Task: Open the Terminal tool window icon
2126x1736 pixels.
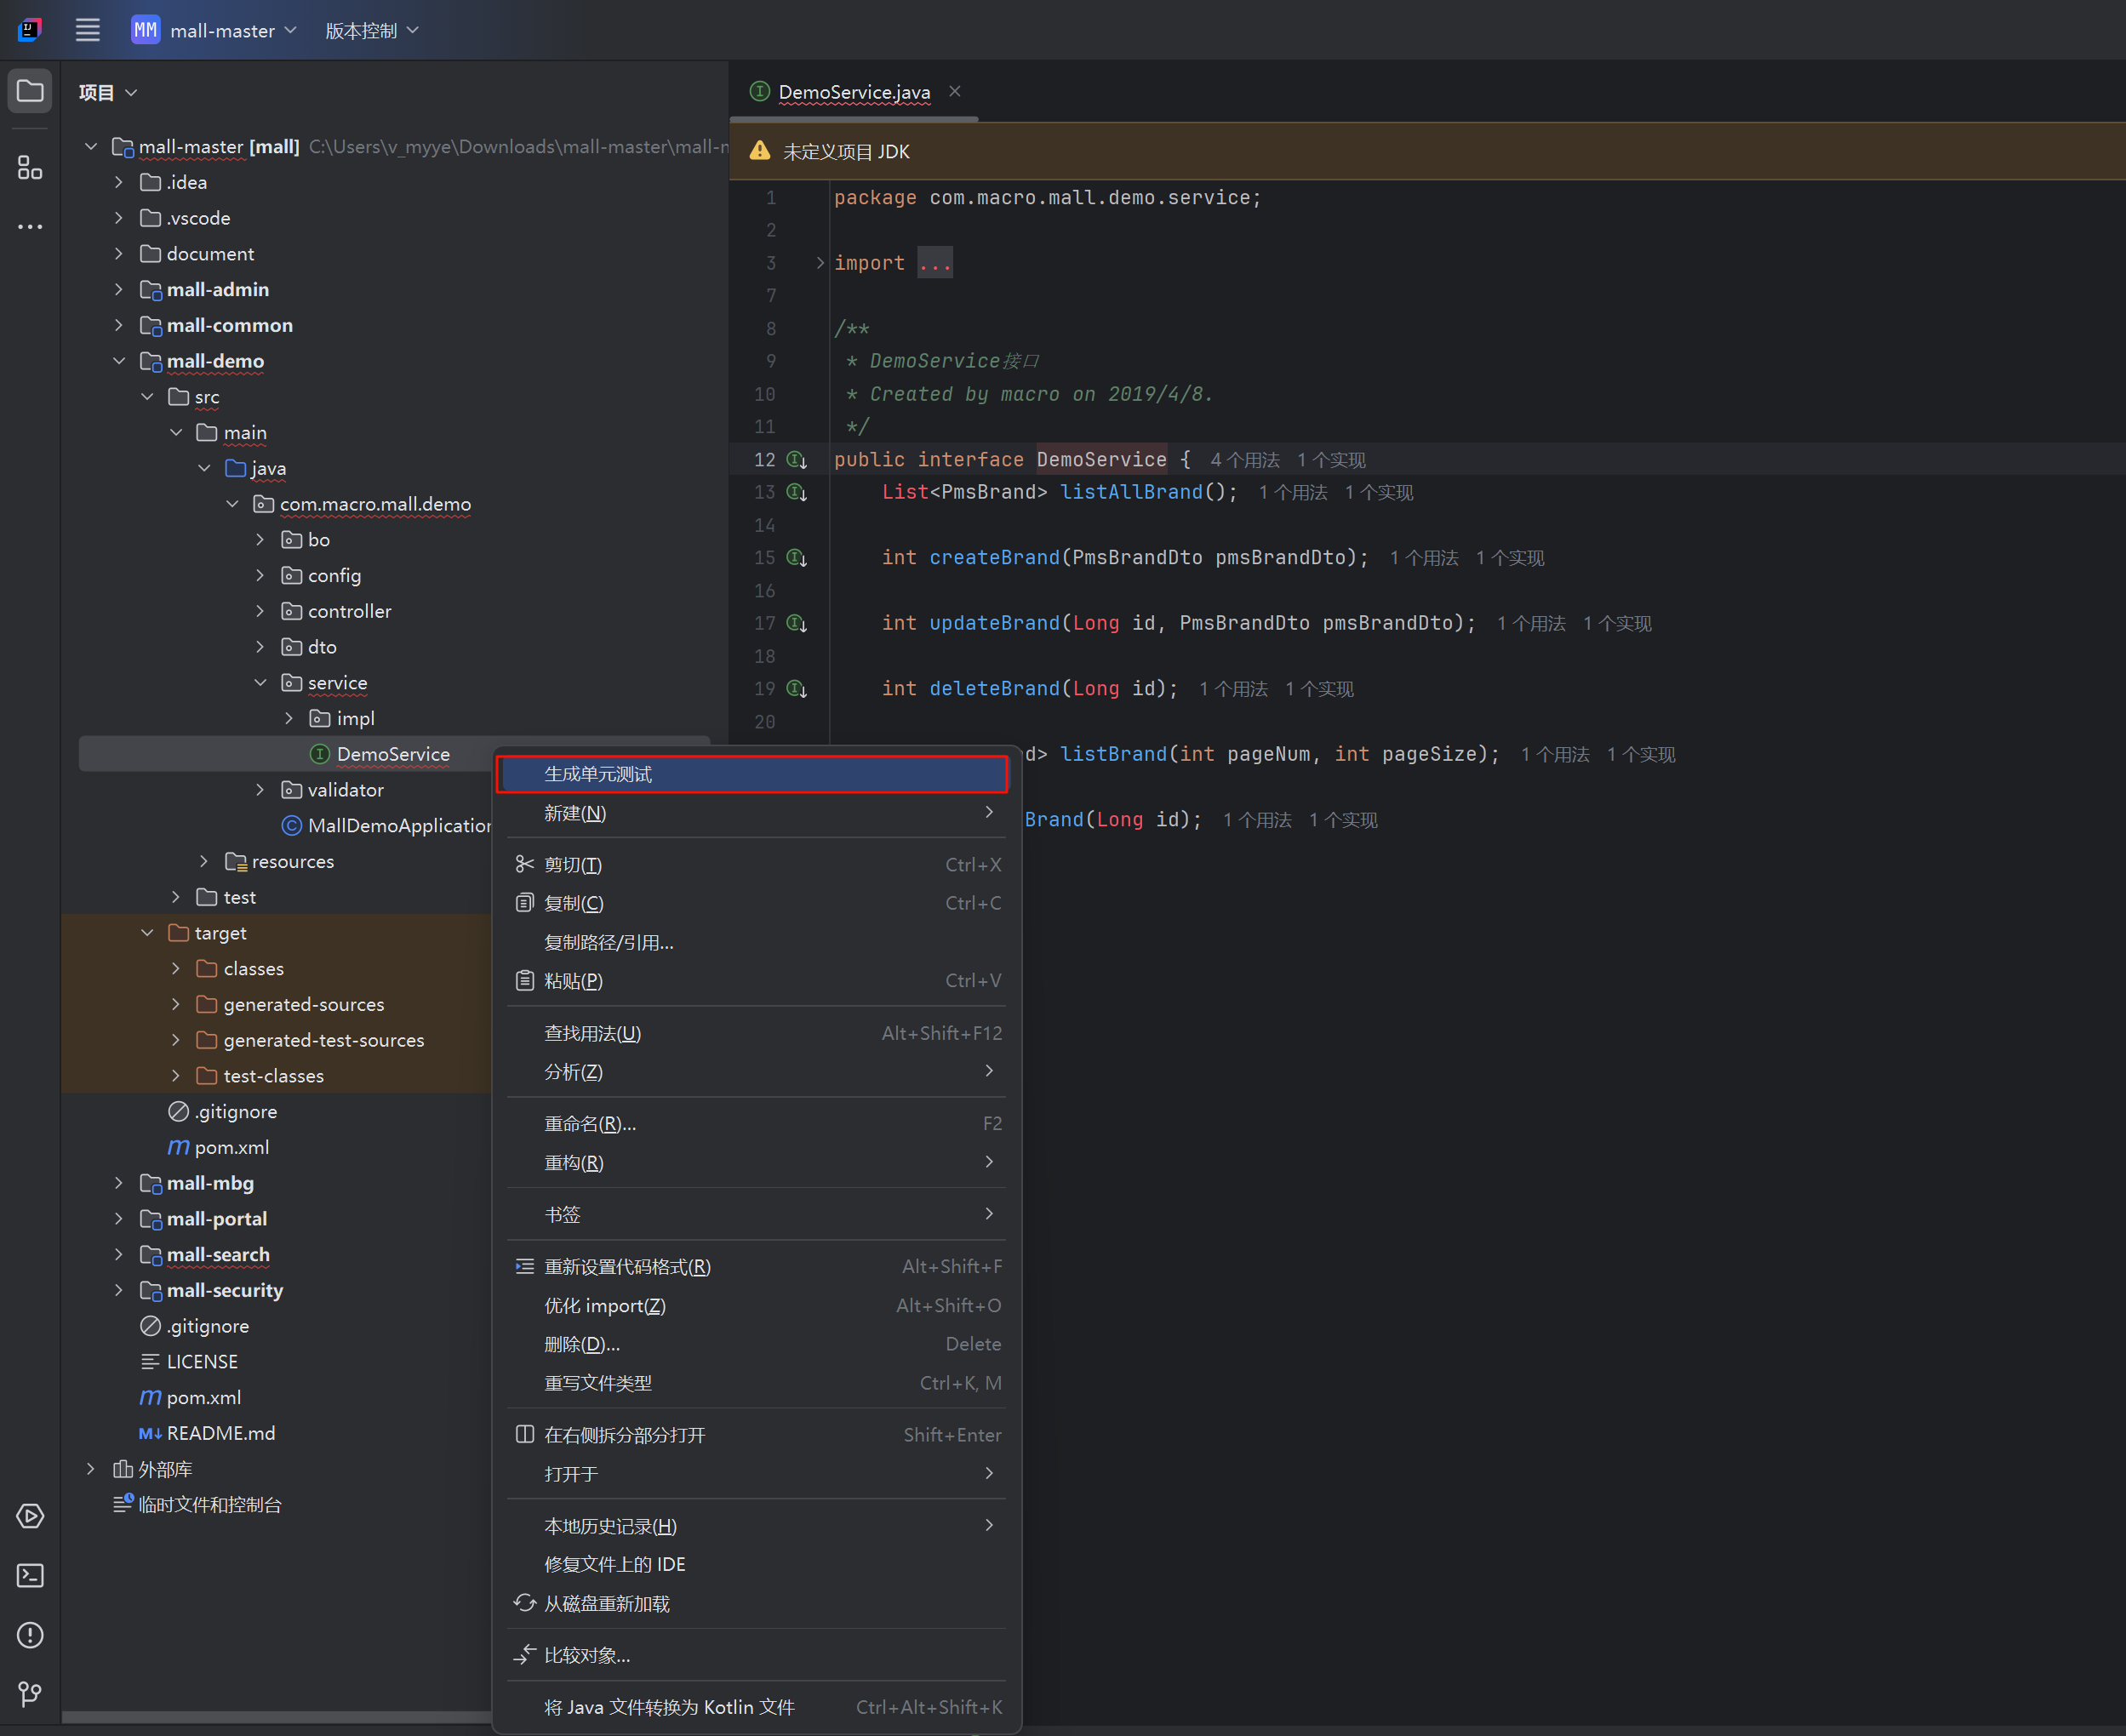Action: [x=30, y=1576]
